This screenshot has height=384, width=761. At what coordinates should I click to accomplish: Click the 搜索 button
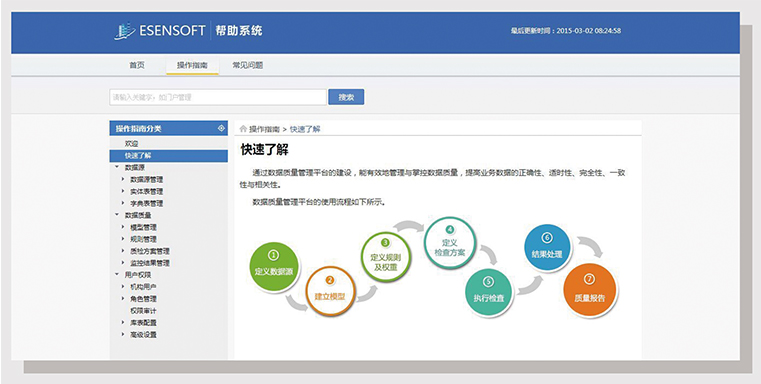click(346, 97)
